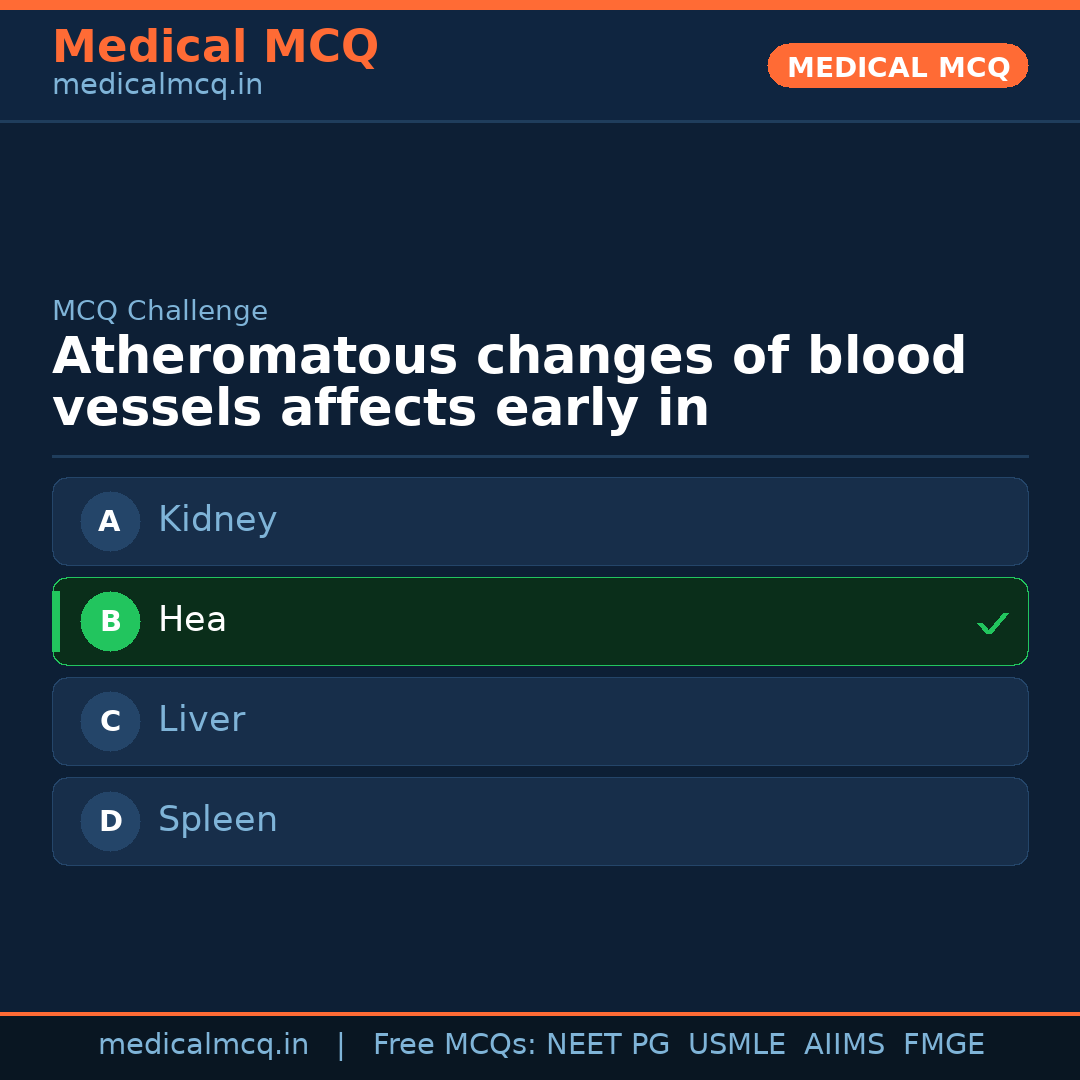Click the FMGE footer link
Screen dimensions: 1080x1080
tap(943, 1043)
